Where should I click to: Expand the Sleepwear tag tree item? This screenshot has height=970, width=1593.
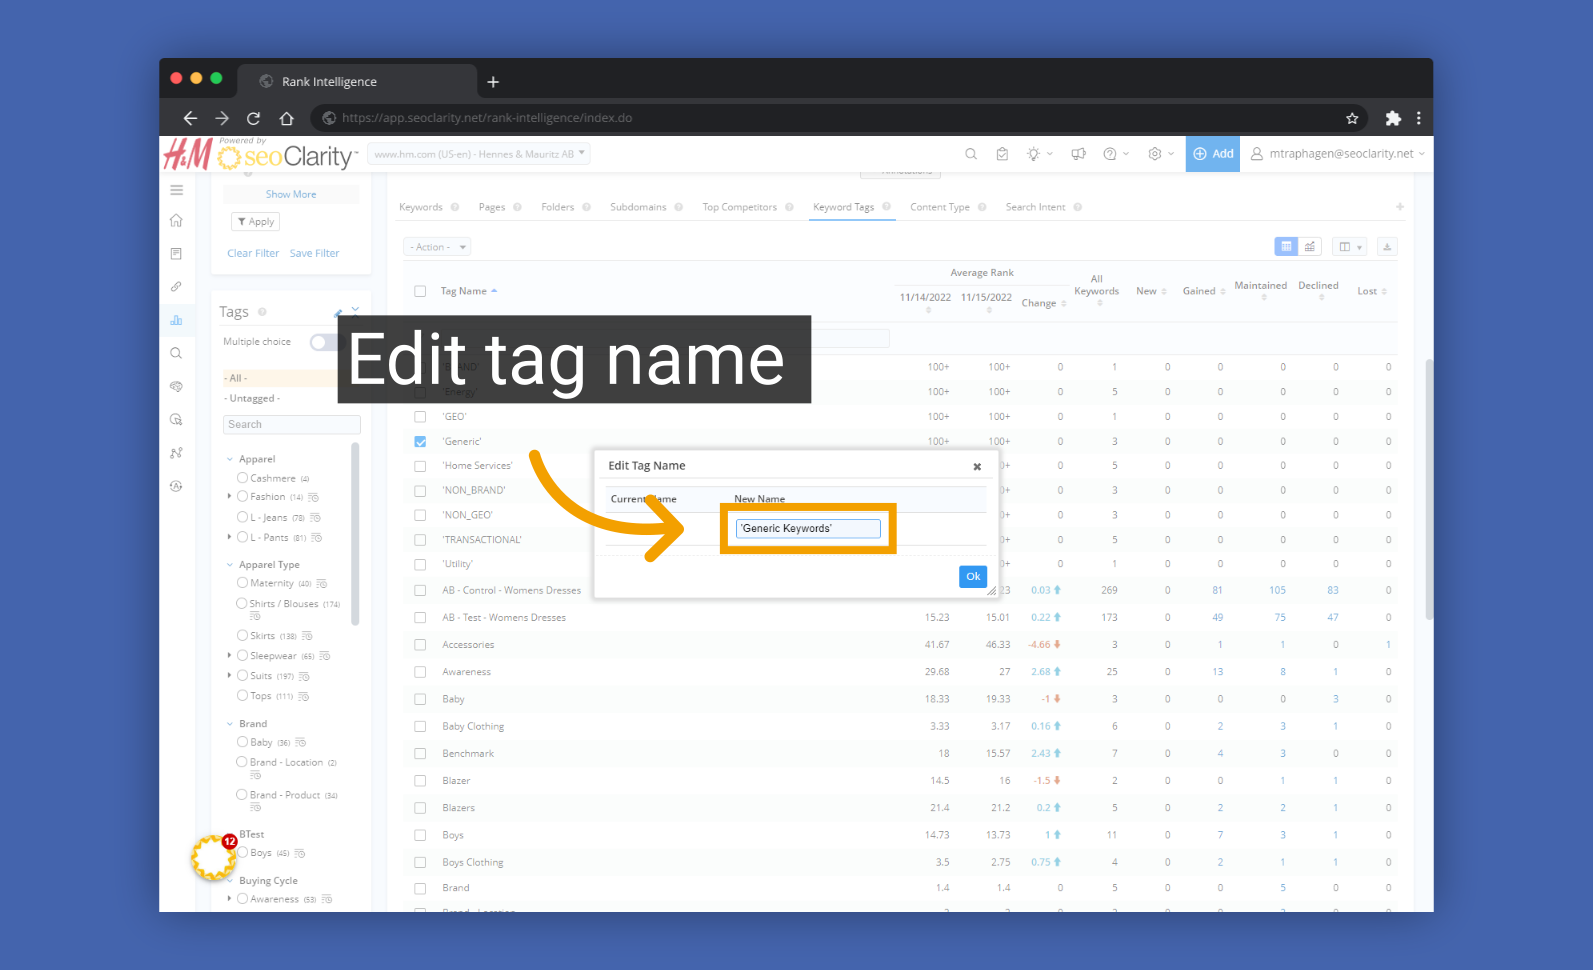tap(229, 655)
